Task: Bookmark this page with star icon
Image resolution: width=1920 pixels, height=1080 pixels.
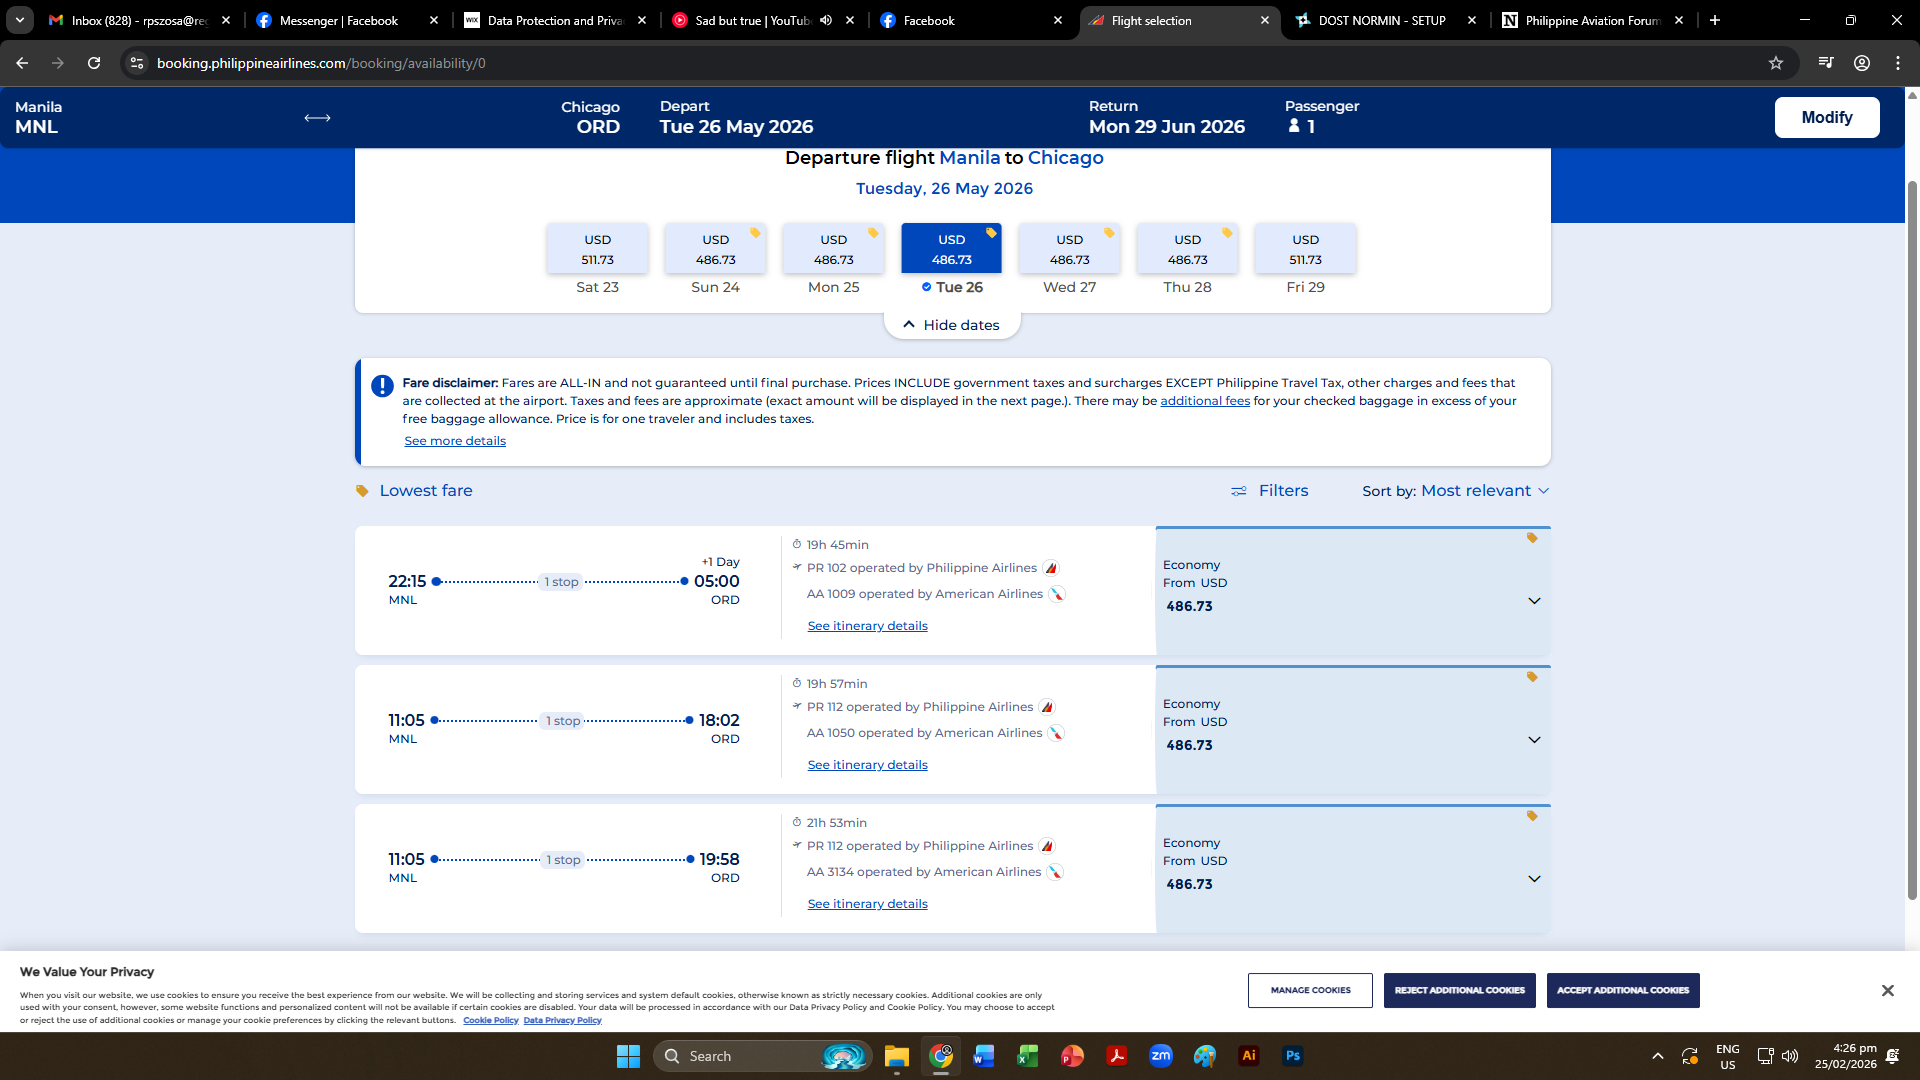Action: click(x=1776, y=63)
